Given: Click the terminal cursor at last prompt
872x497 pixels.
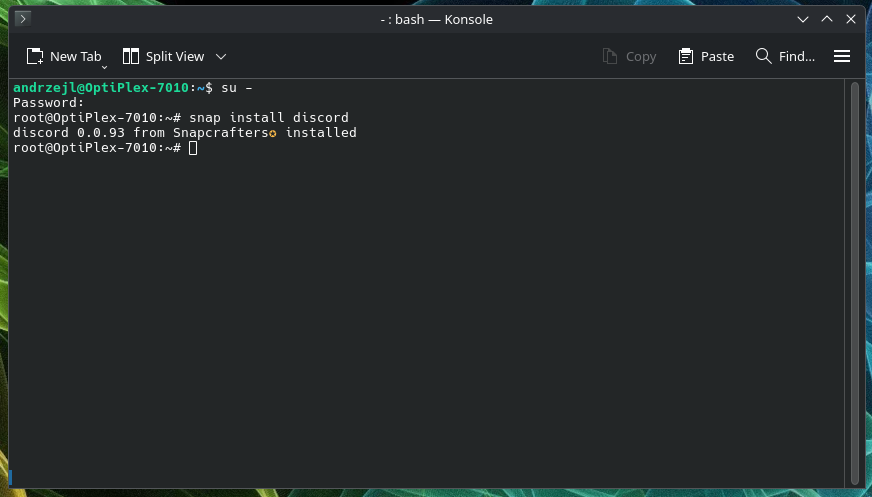Looking at the screenshot, I should (x=193, y=148).
